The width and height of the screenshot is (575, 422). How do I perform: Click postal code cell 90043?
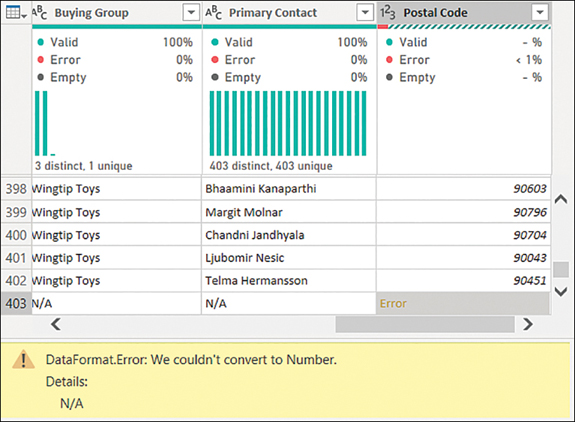pos(464,258)
